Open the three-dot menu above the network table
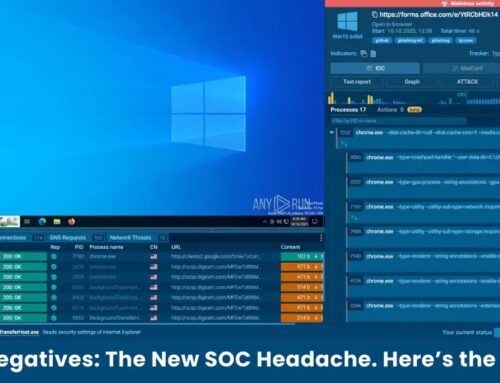 tap(321, 238)
